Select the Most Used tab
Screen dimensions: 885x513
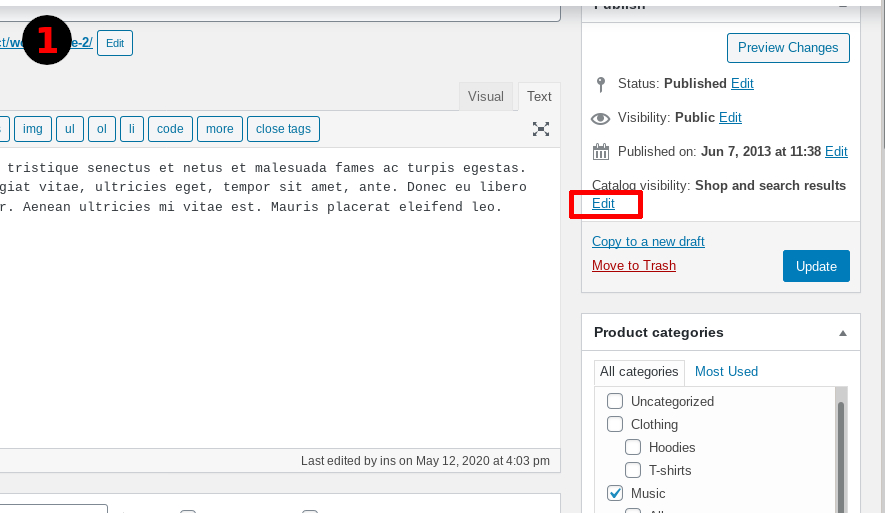[726, 372]
